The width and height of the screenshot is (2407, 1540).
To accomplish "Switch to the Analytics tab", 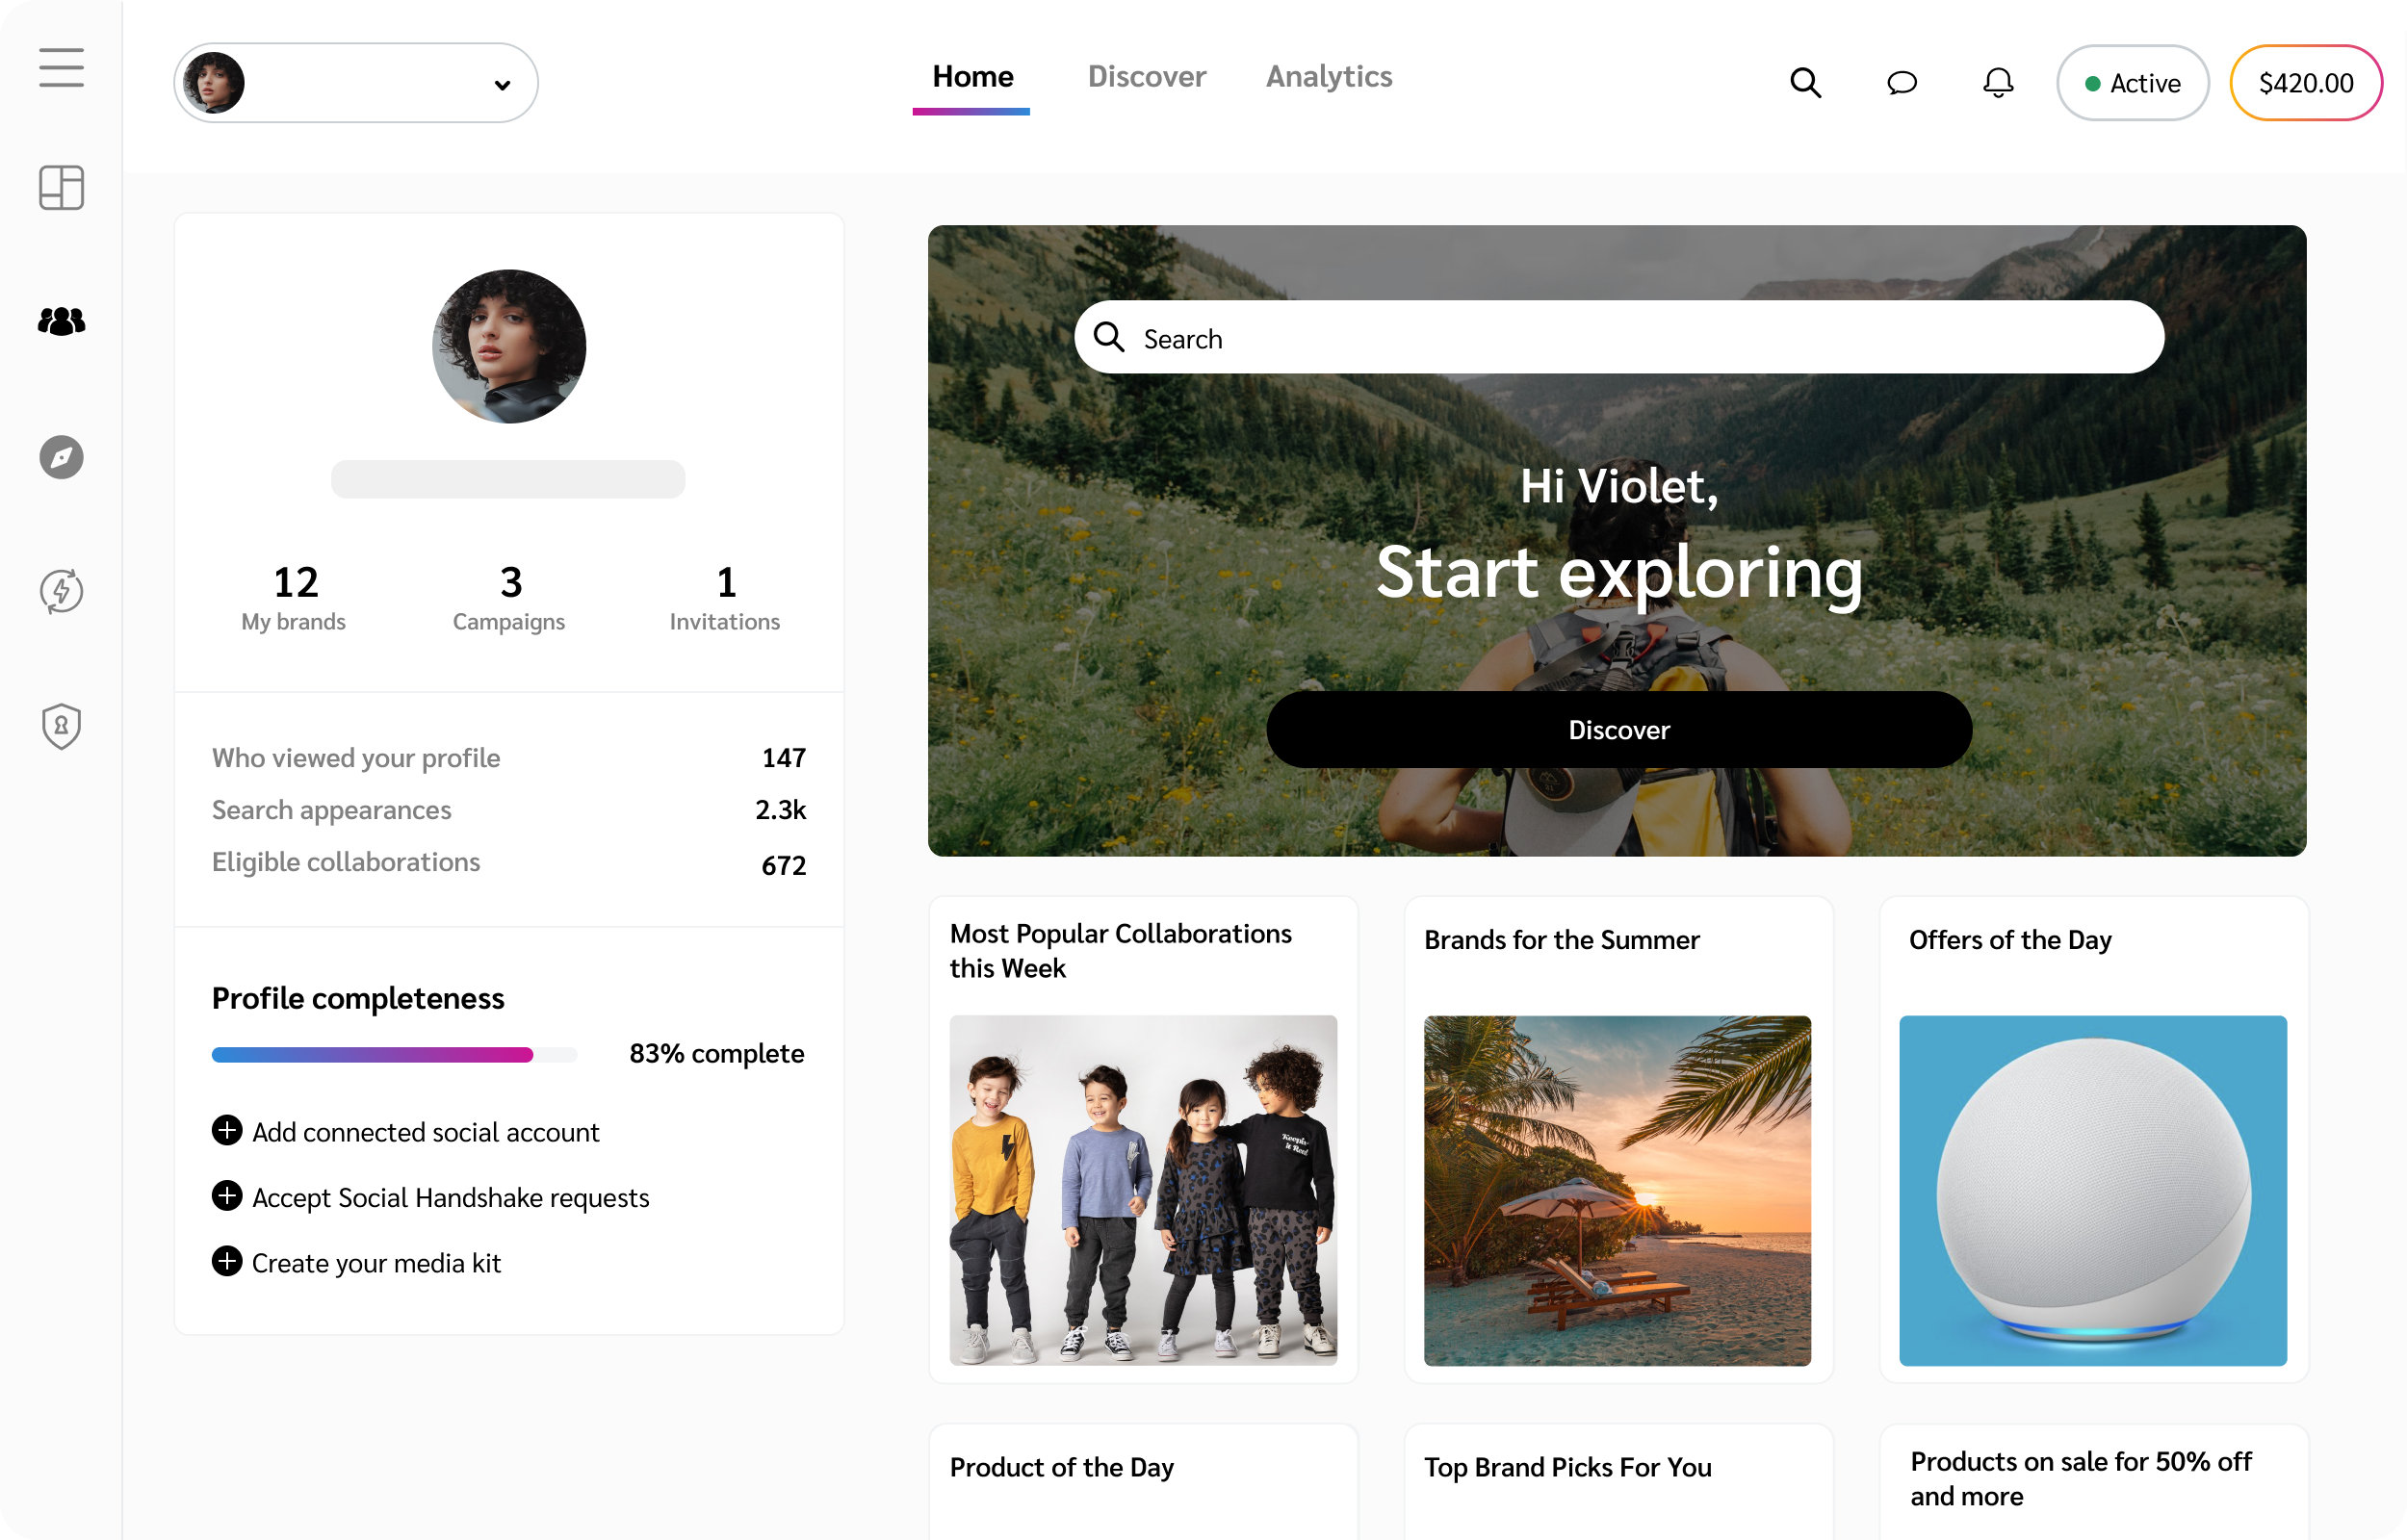I will 1329,77.
